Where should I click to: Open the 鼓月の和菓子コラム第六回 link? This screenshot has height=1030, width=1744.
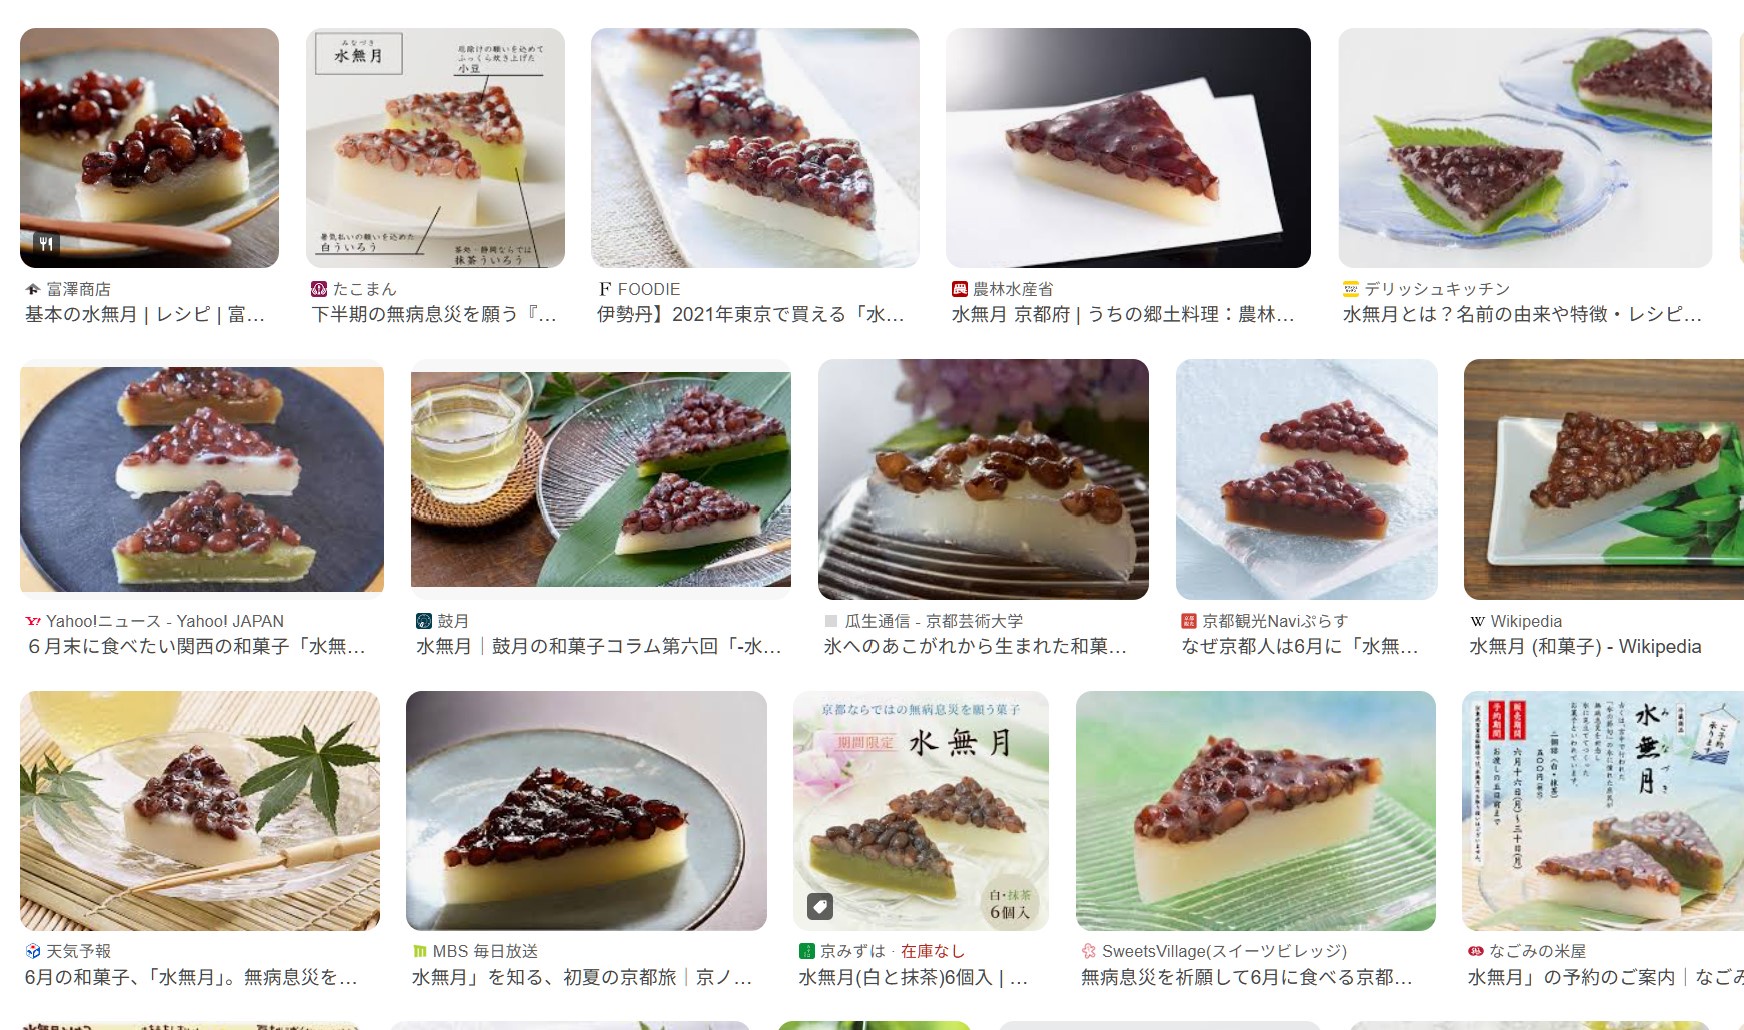click(599, 646)
